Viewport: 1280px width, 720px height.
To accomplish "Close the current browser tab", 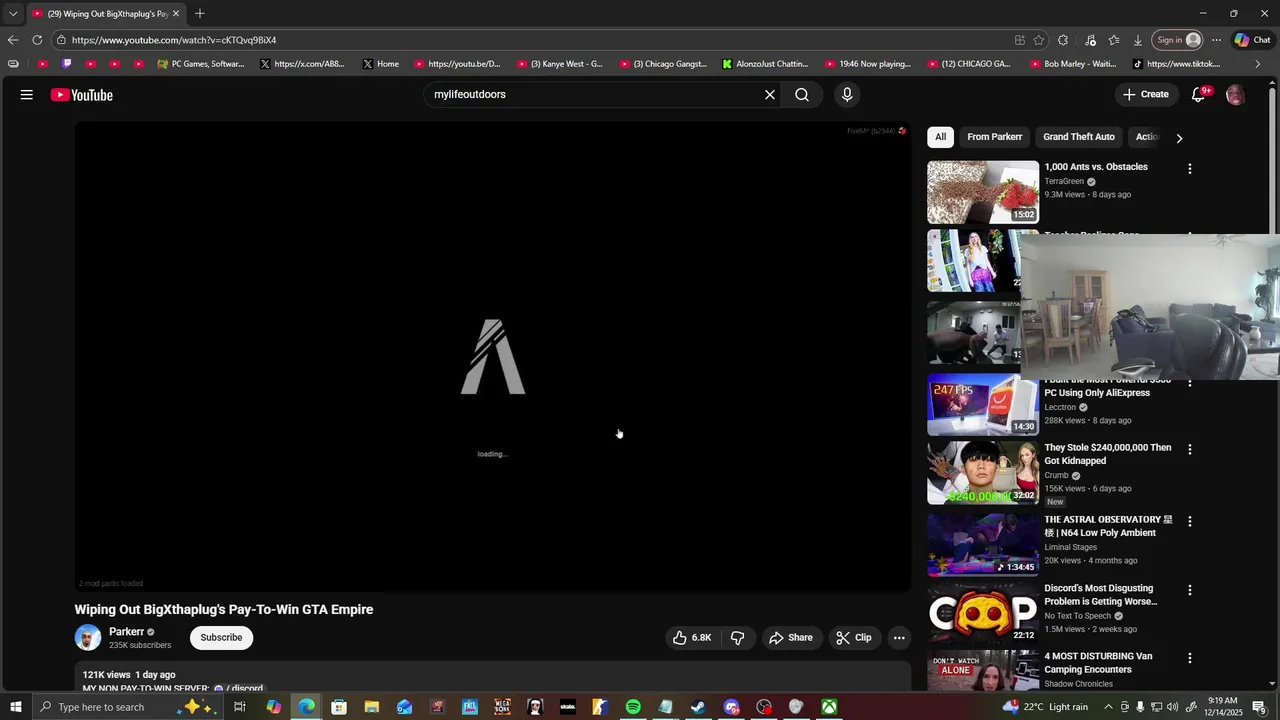I will tap(176, 13).
